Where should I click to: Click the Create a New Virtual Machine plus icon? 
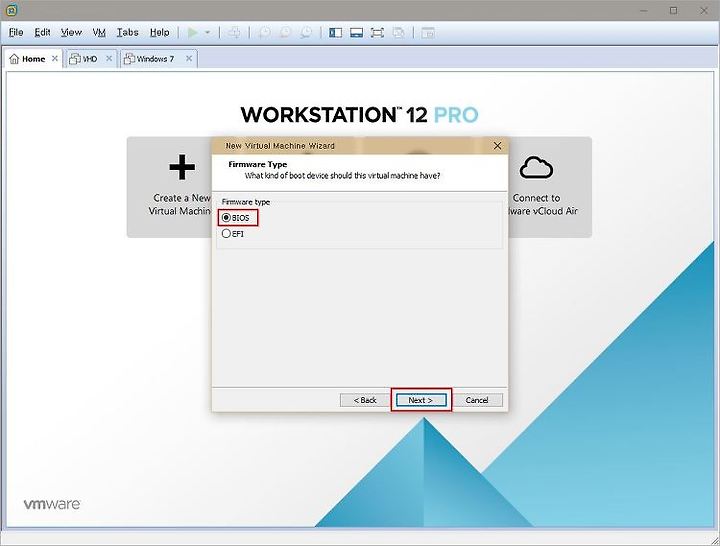click(x=182, y=167)
